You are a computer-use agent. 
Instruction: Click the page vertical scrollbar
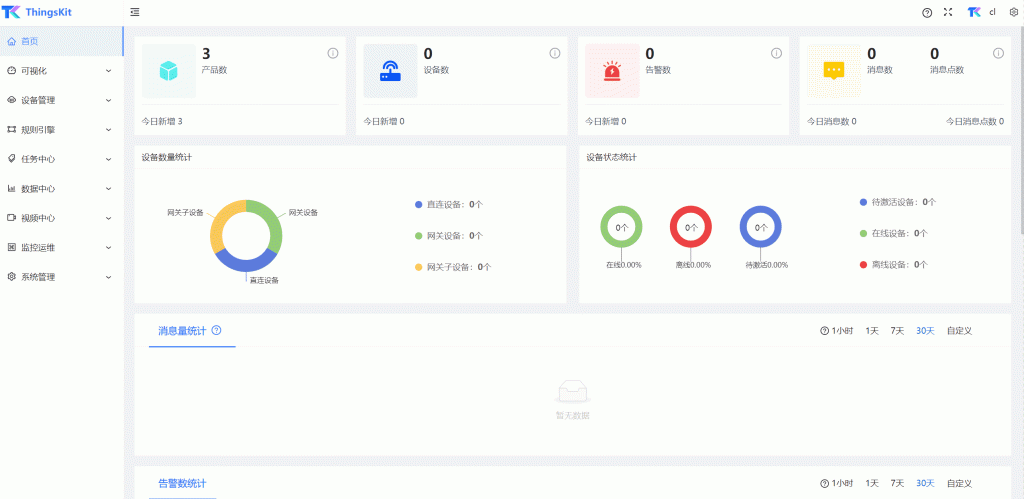click(x=1021, y=131)
